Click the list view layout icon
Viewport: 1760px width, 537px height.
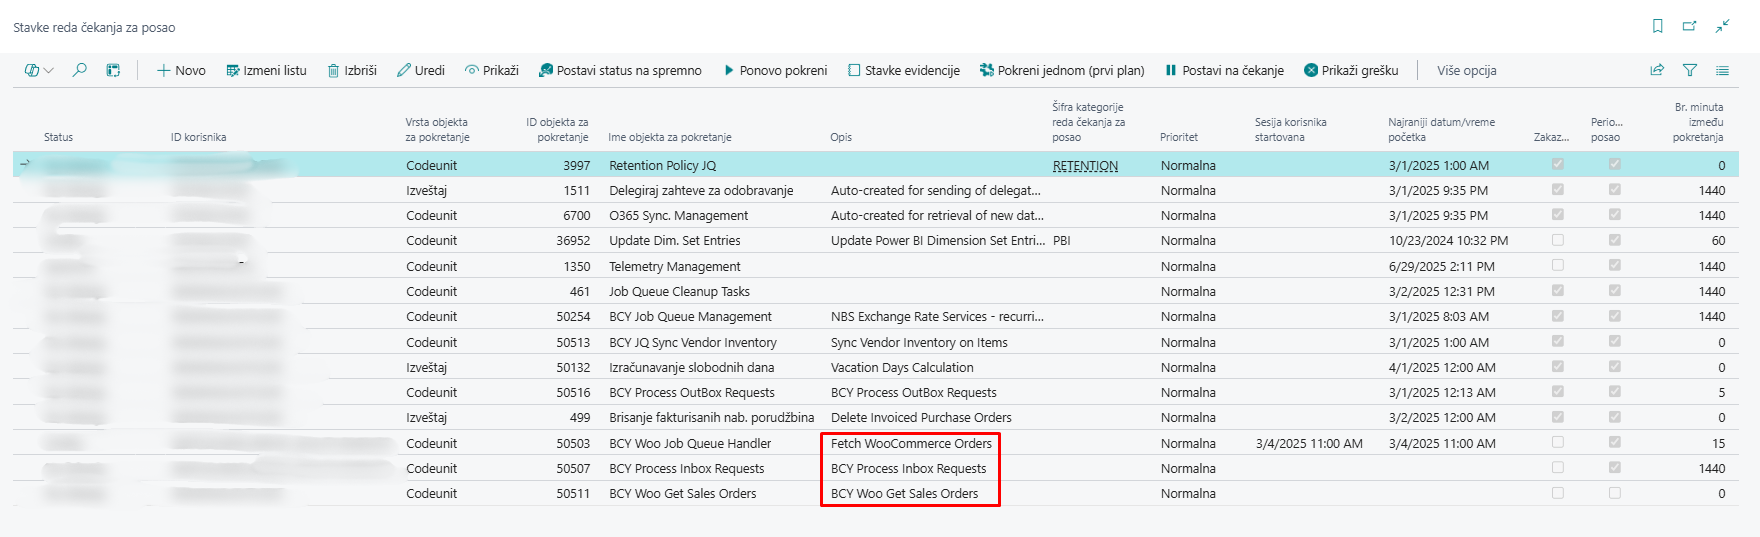pos(1722,70)
